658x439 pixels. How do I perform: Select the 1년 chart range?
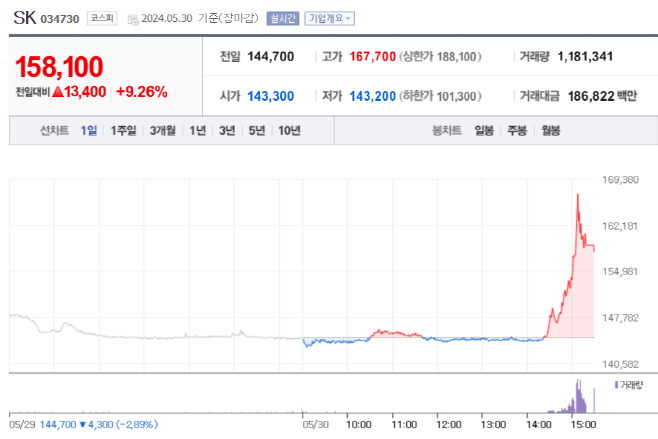coord(198,131)
